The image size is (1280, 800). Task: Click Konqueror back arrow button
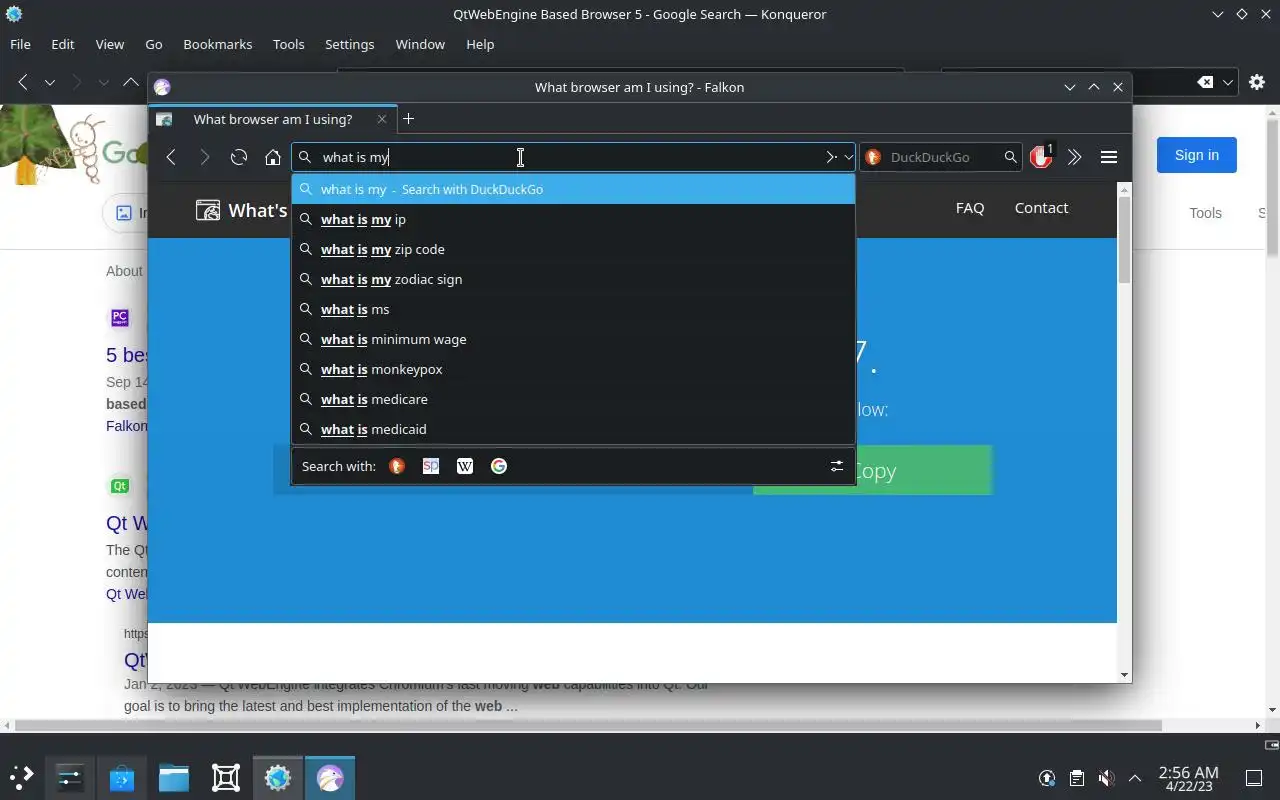click(x=23, y=82)
